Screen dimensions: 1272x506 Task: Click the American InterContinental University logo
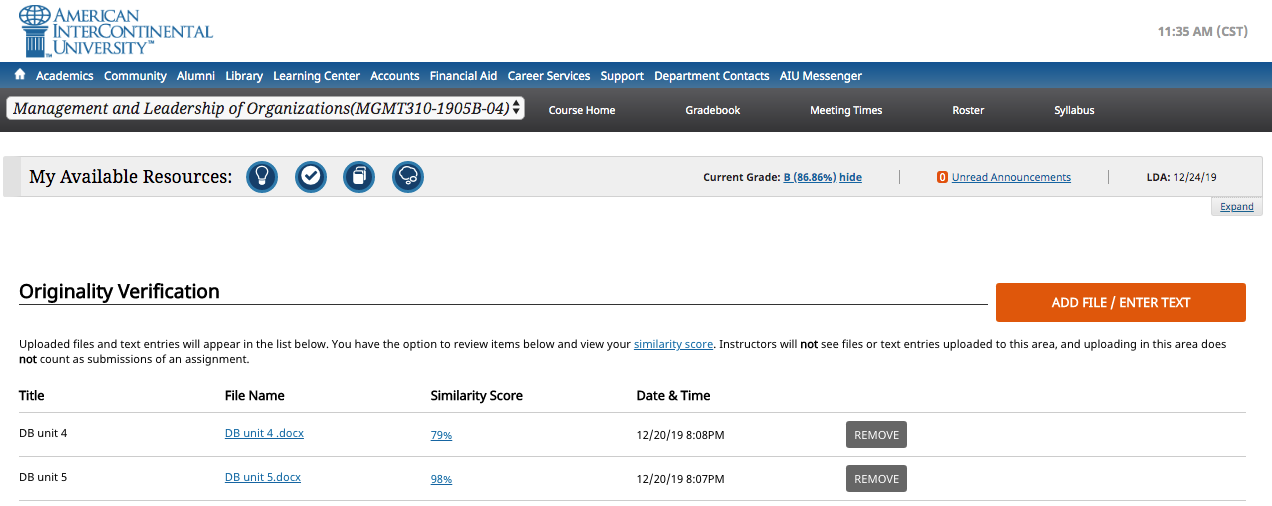tap(116, 31)
